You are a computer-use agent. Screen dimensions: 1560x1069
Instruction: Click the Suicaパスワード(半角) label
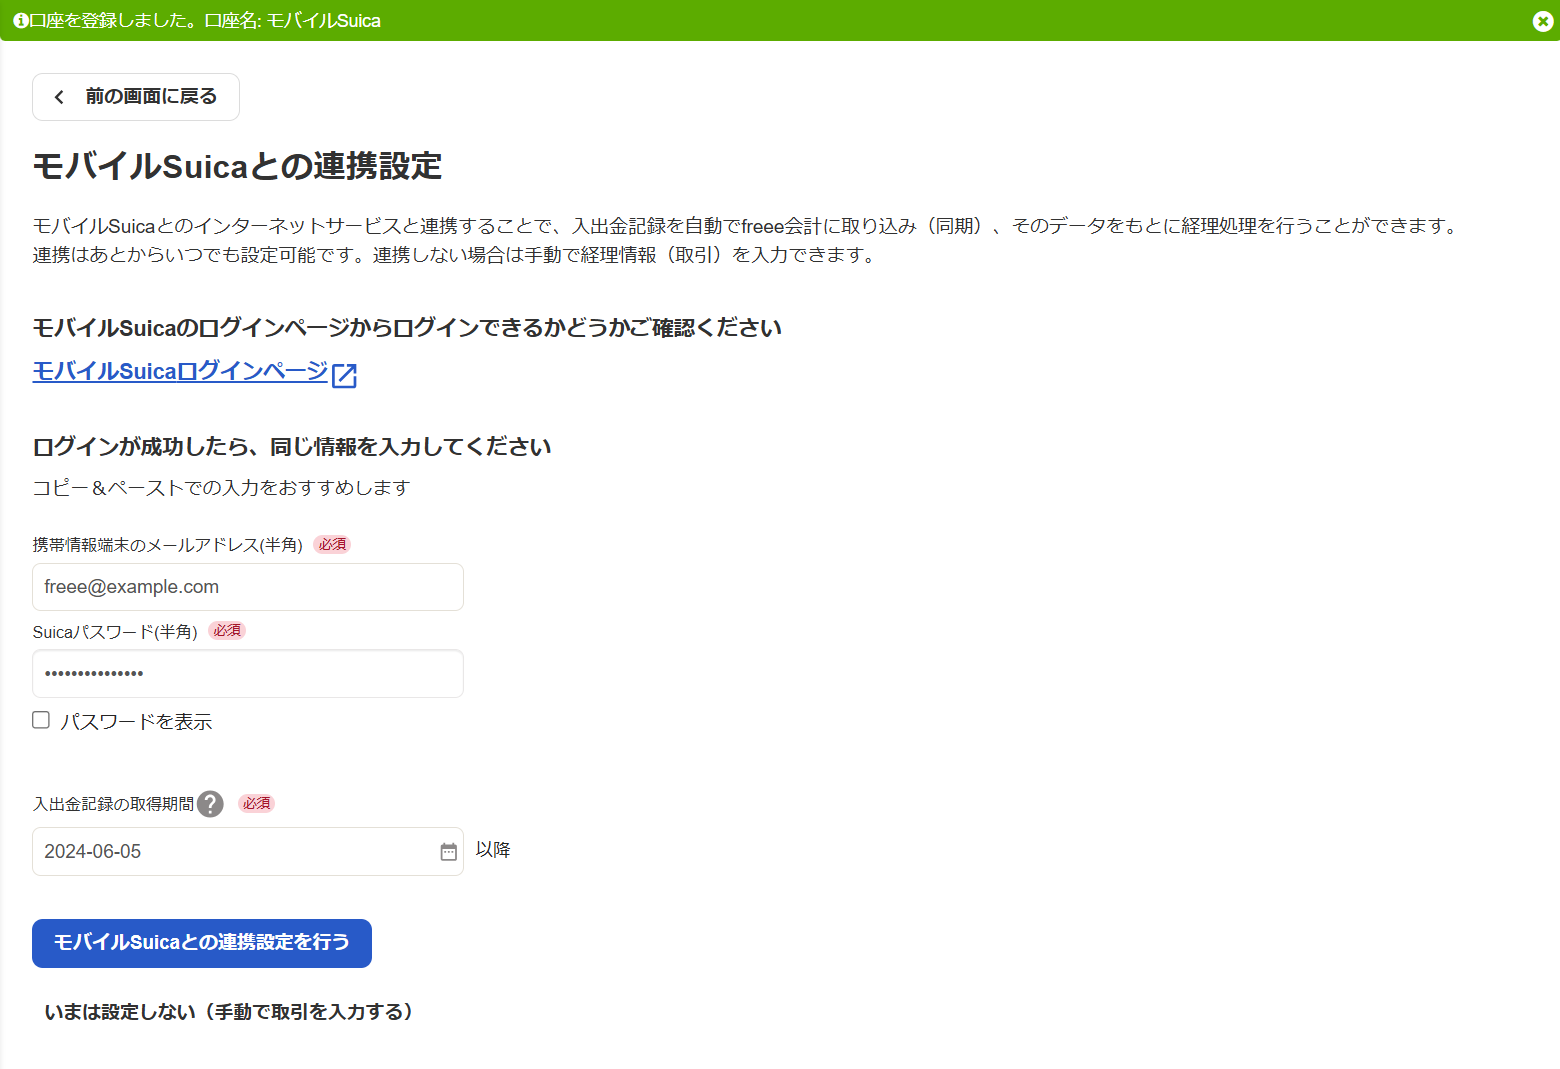coord(115,632)
